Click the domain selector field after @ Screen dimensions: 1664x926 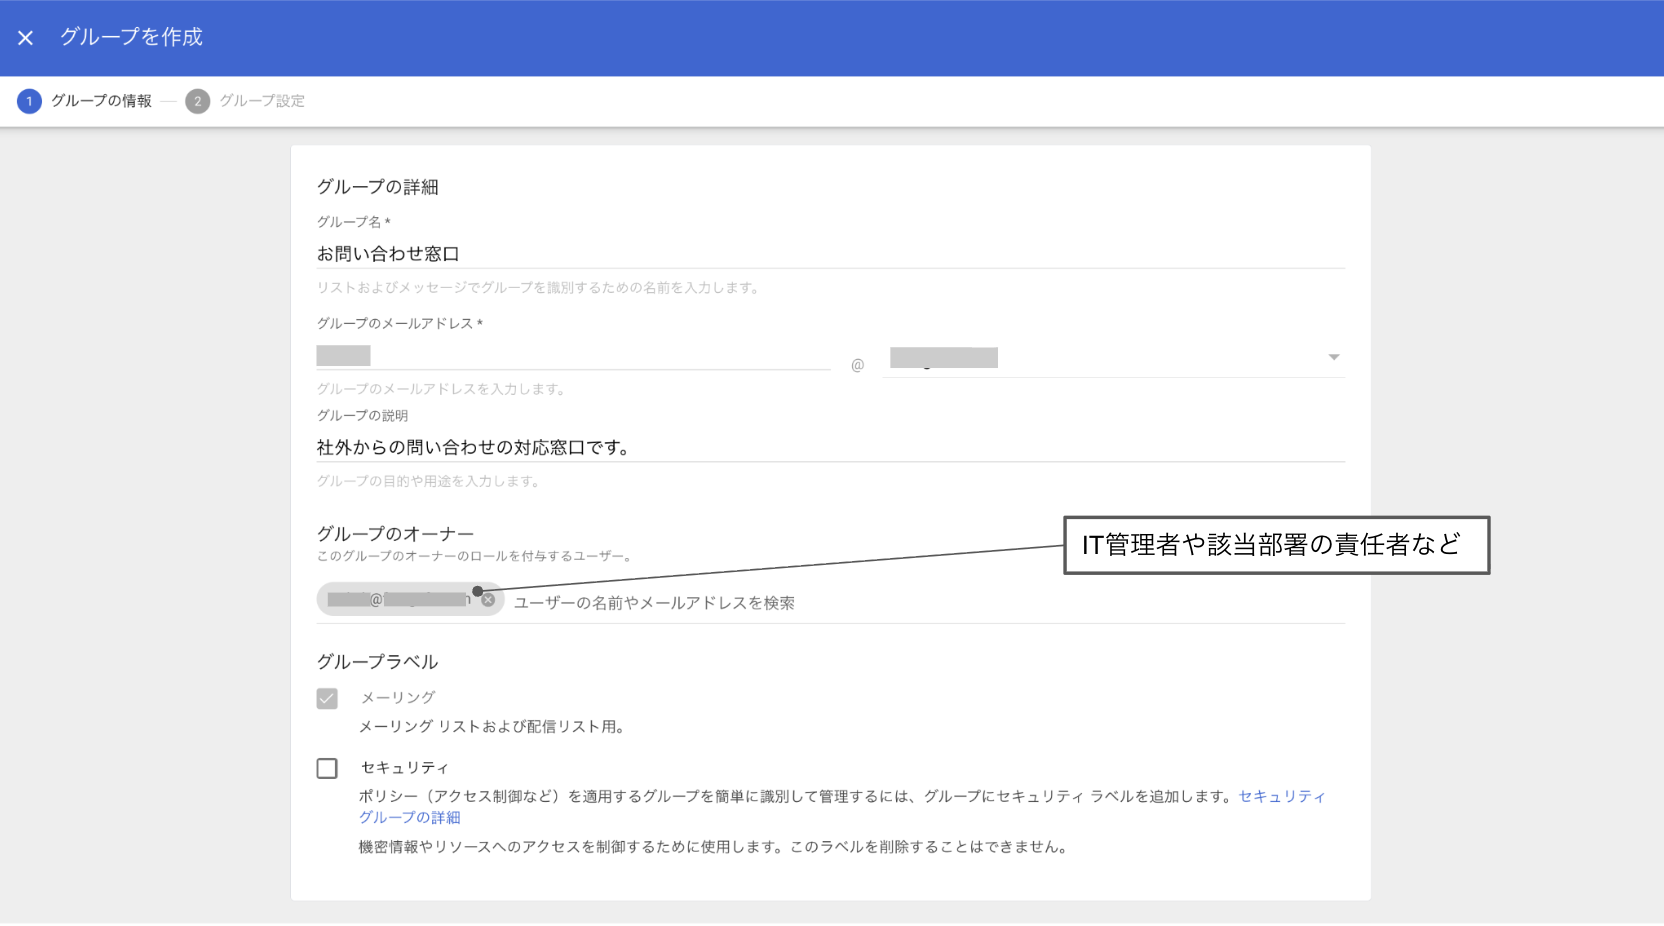pos(1100,358)
